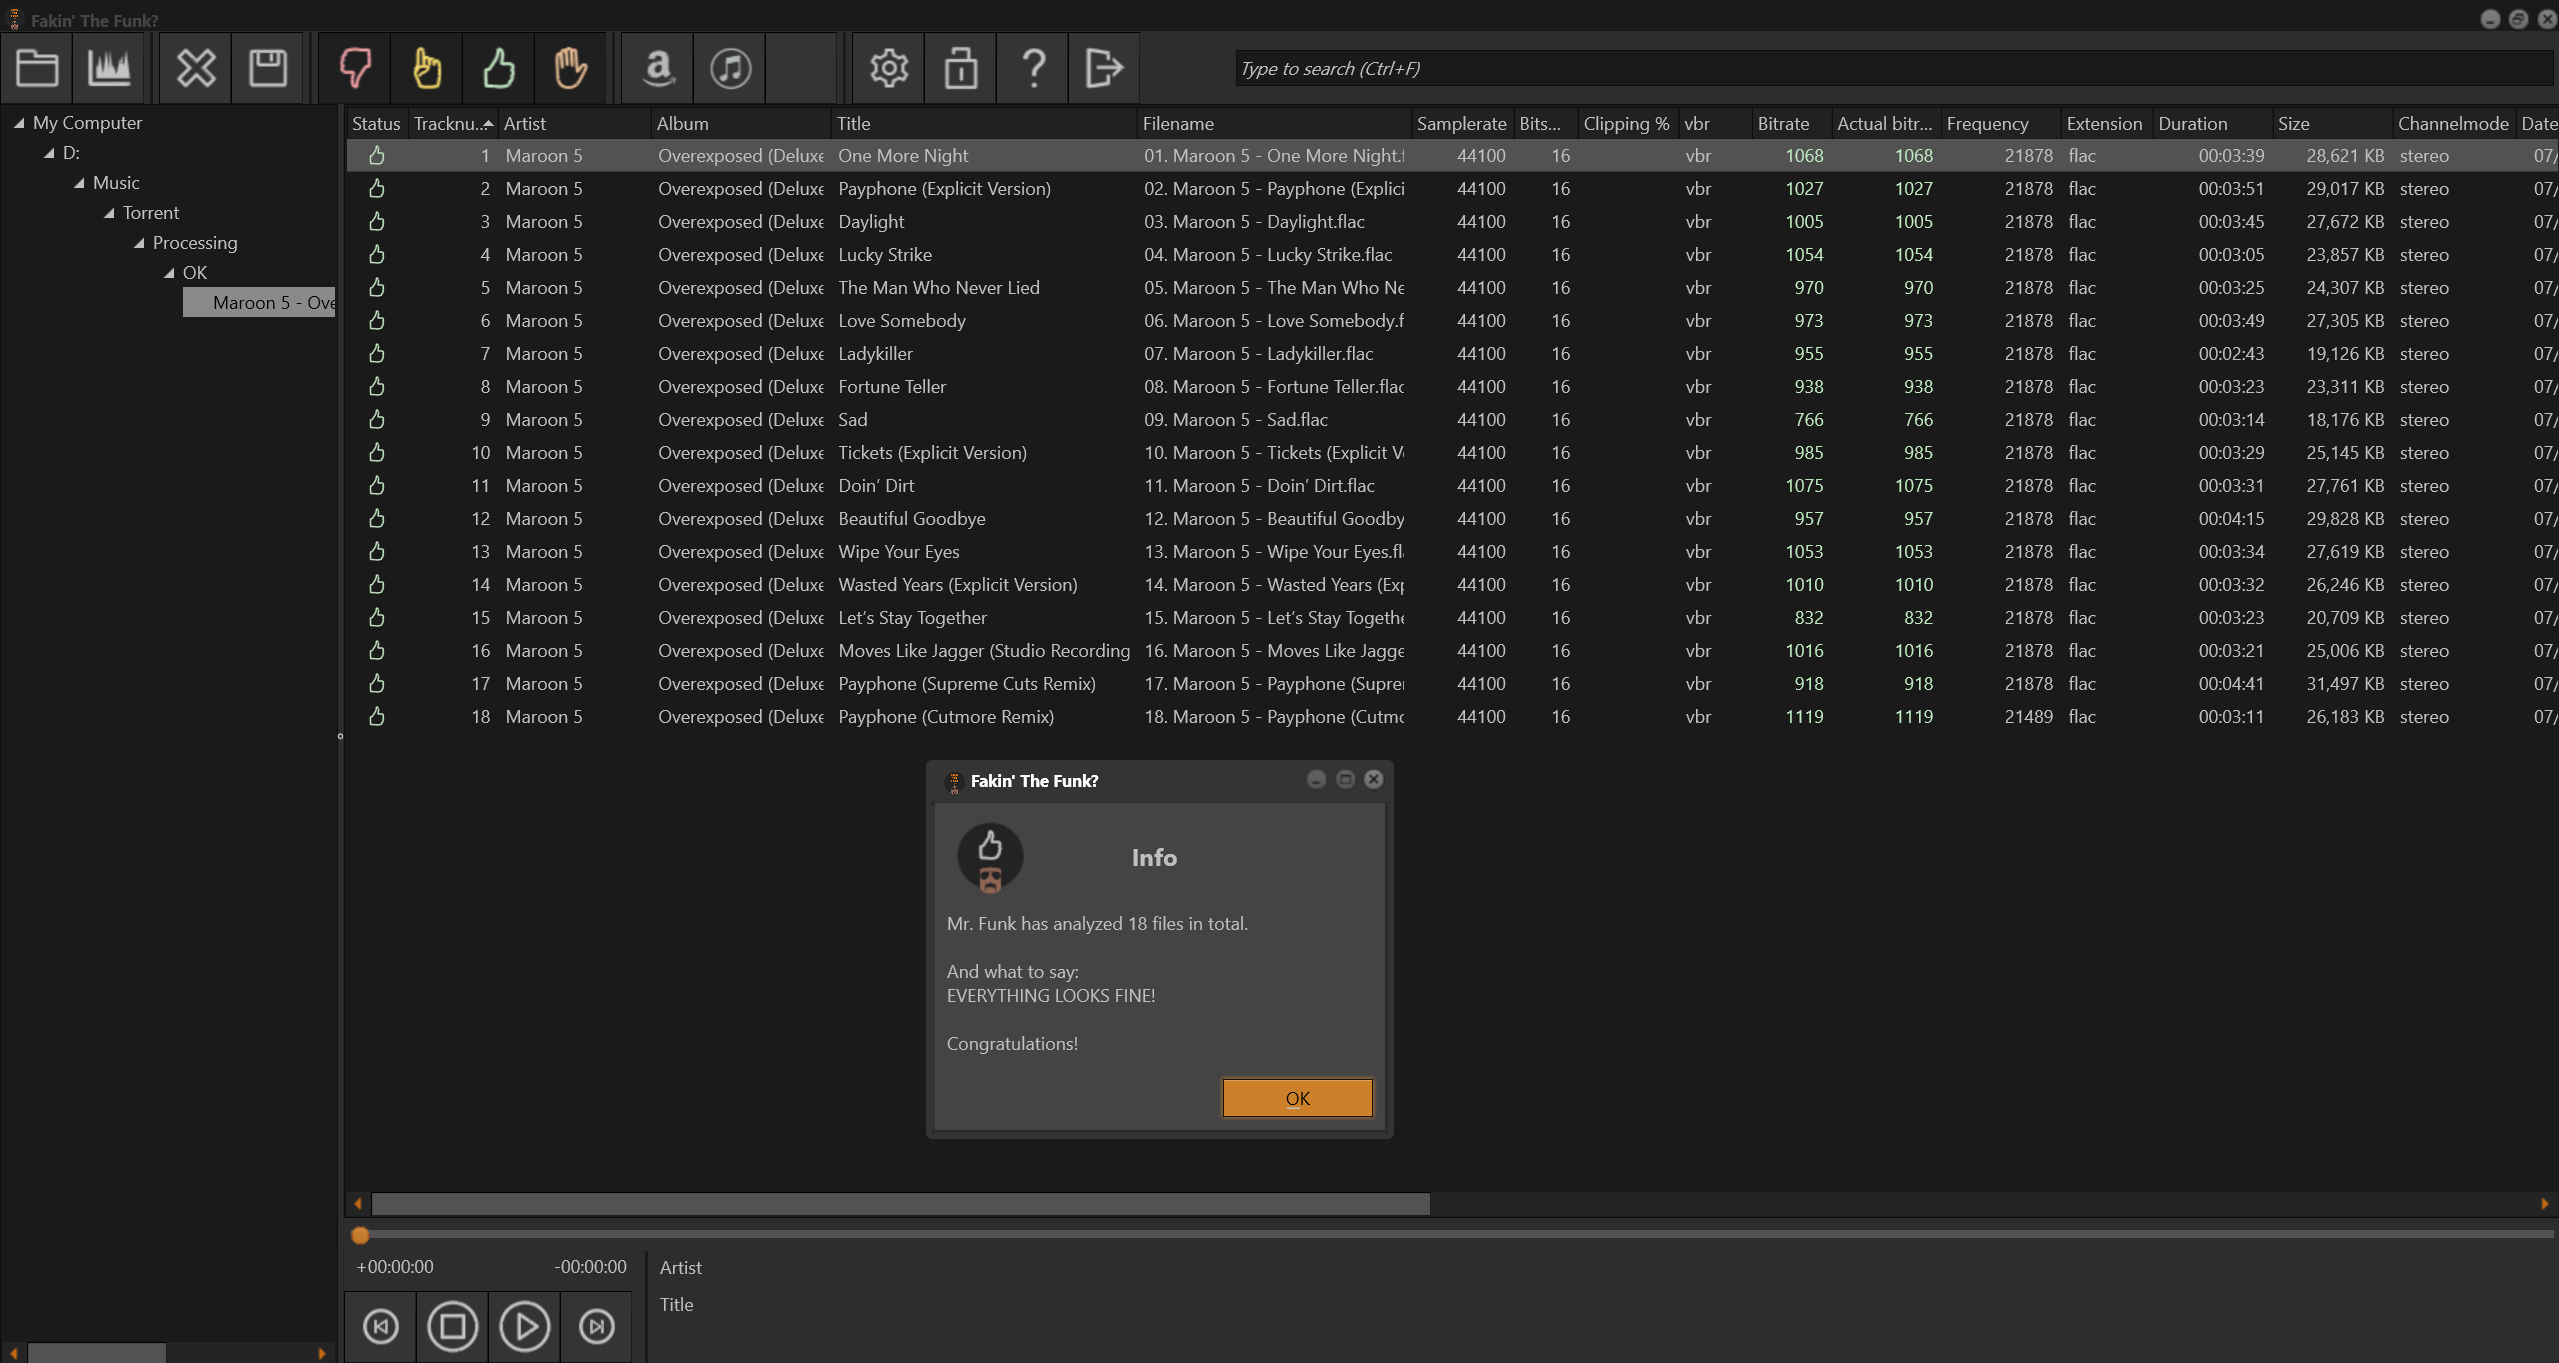The height and width of the screenshot is (1363, 2559).
Task: Click the crossed X clear-list icon
Action: tap(195, 68)
